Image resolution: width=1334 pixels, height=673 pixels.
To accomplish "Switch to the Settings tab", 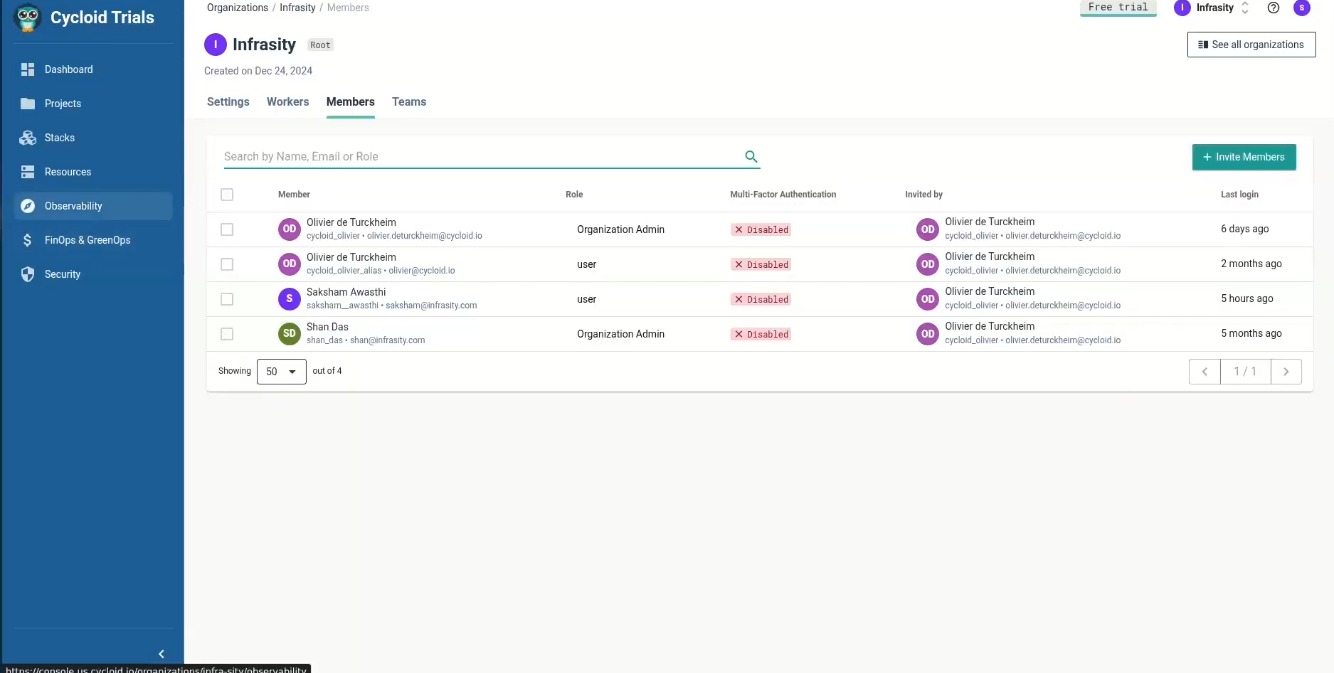I will pos(228,102).
